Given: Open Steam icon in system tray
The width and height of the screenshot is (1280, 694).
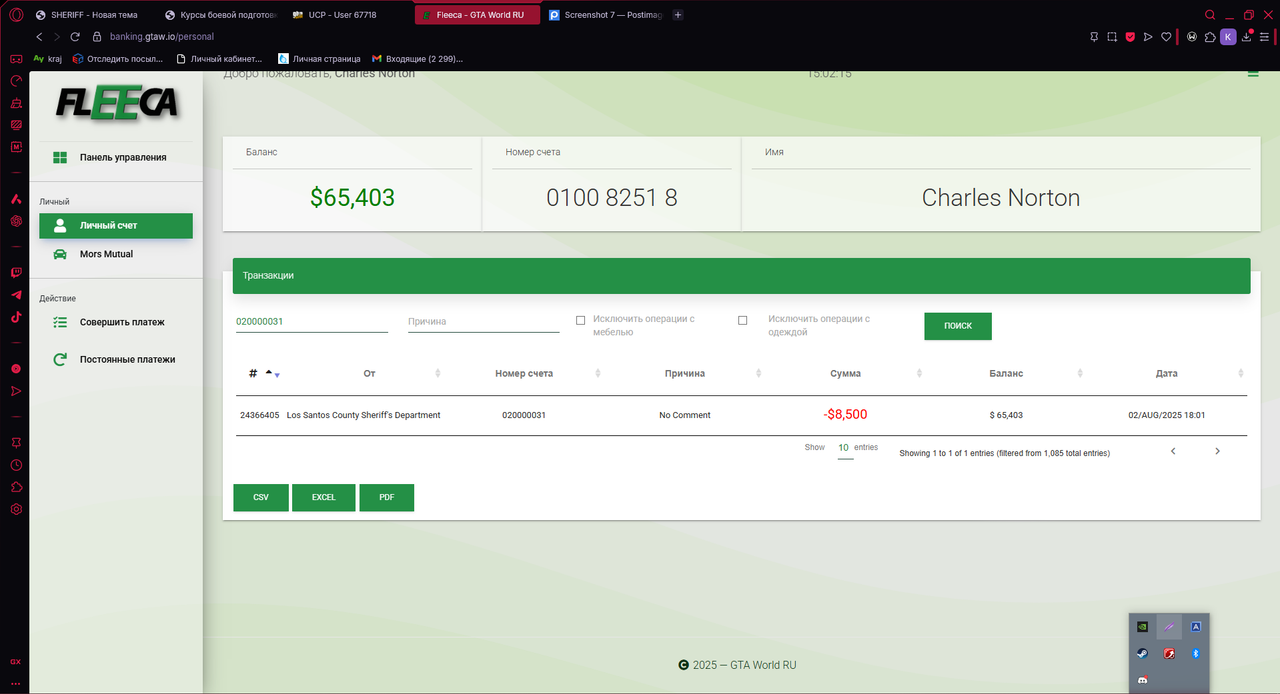Looking at the screenshot, I should (x=1142, y=653).
